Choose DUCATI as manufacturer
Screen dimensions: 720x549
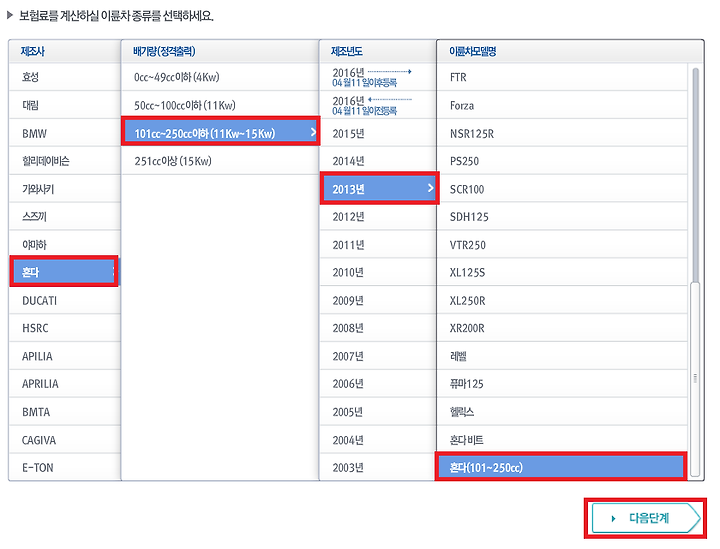[x=65, y=301]
